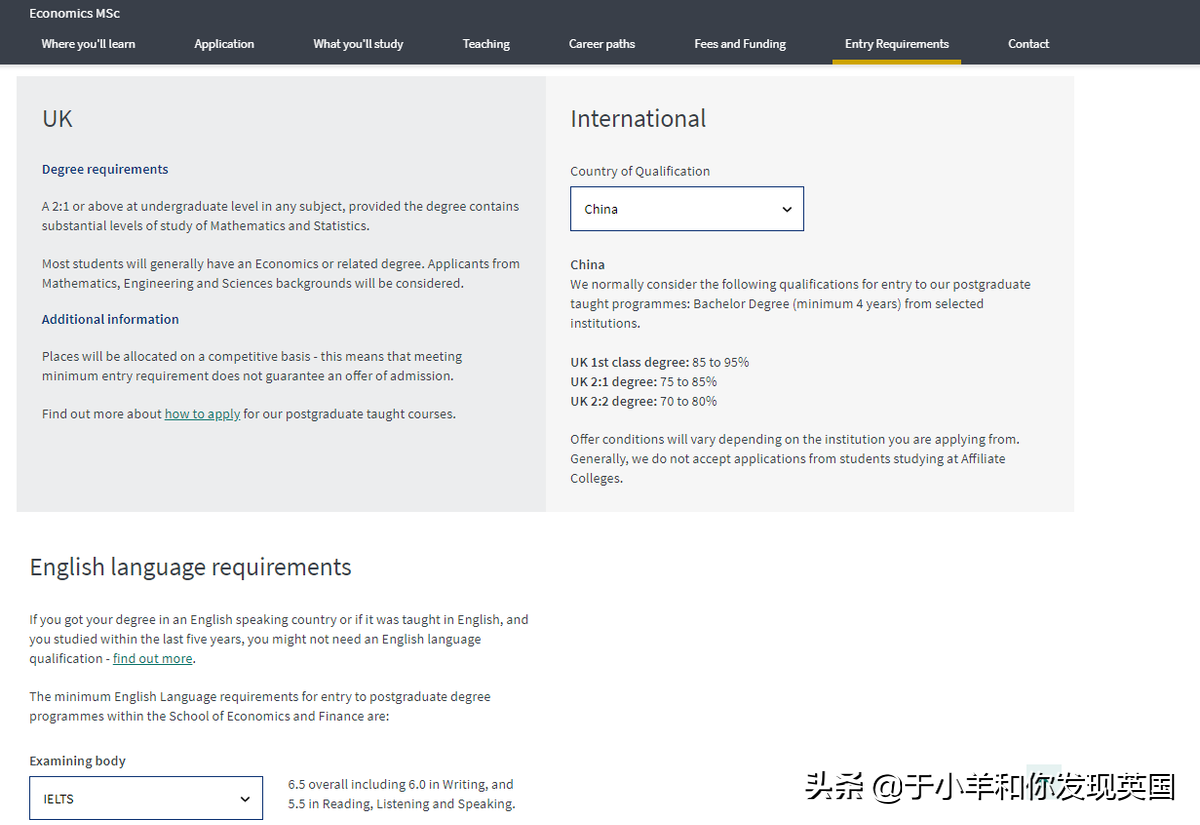Open the Where you'll learn tab
1200x825 pixels.
88,44
